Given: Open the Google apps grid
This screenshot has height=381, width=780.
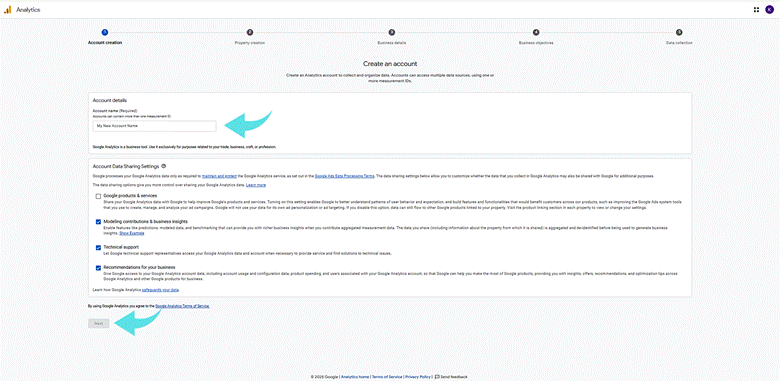Looking at the screenshot, I should 756,10.
